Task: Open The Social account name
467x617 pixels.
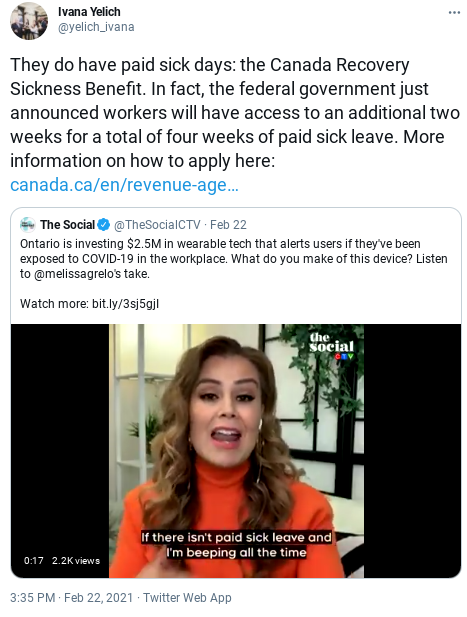Action: point(68,225)
